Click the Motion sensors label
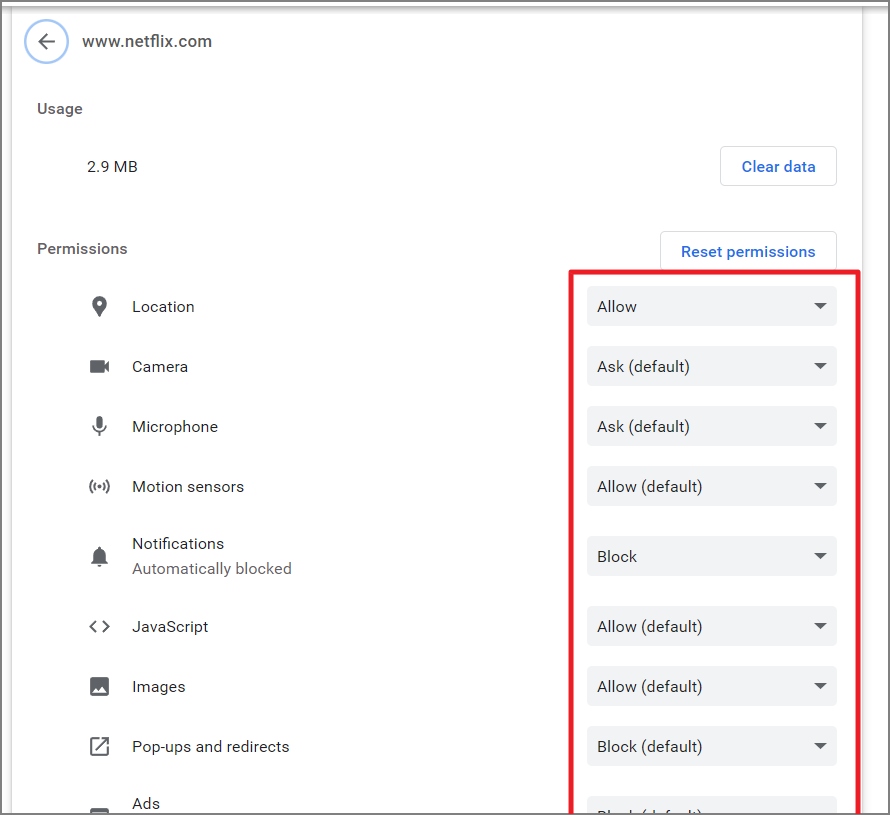The image size is (890, 815). tap(188, 487)
